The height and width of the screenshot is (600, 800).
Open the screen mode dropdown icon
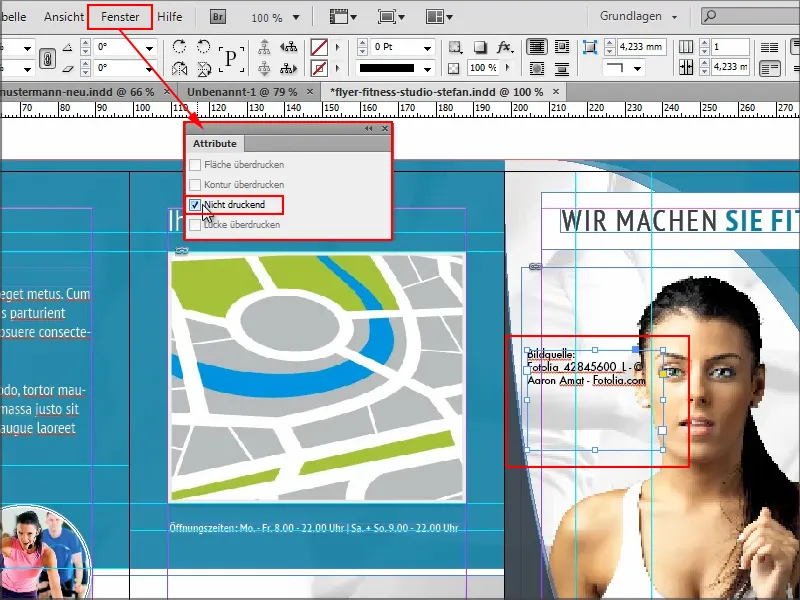[x=391, y=17]
